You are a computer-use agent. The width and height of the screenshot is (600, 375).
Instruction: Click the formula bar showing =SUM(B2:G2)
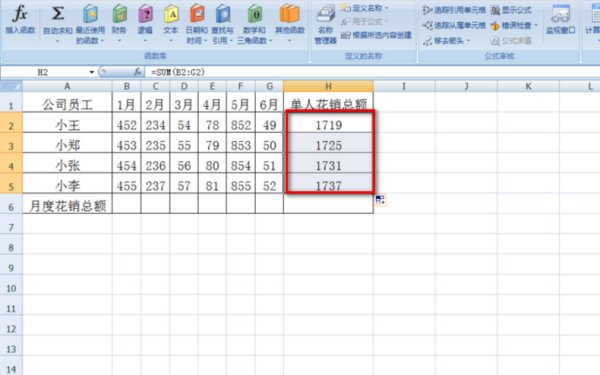coord(371,72)
